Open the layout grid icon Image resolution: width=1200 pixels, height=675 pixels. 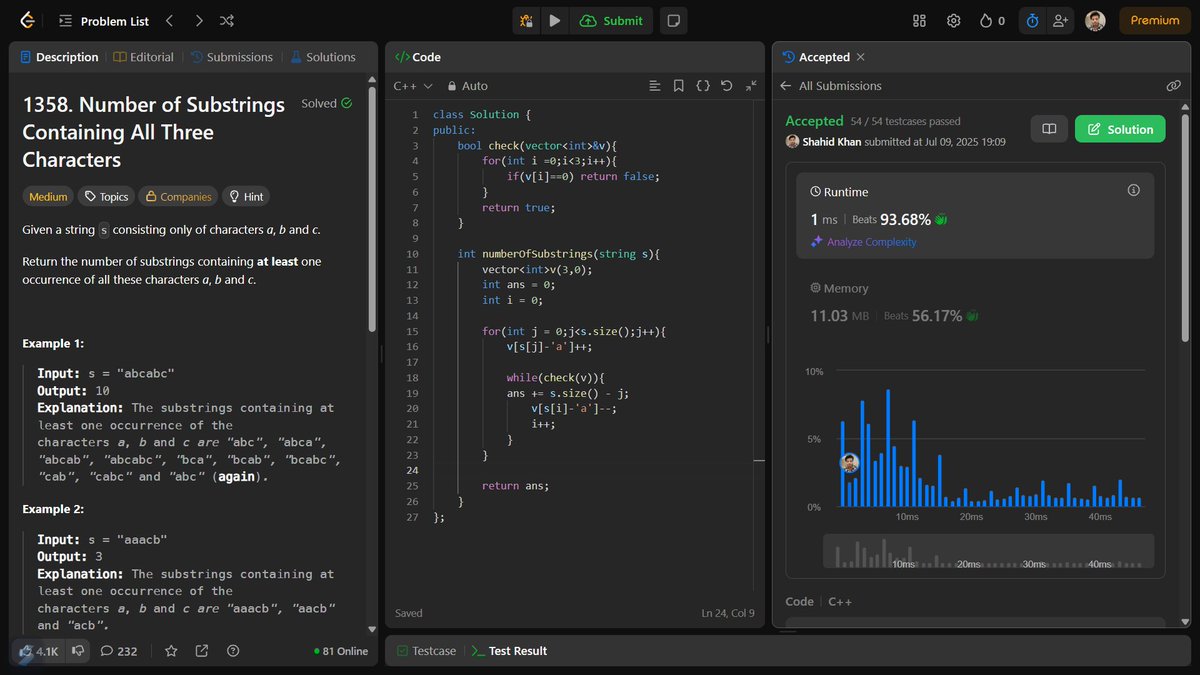tap(920, 20)
